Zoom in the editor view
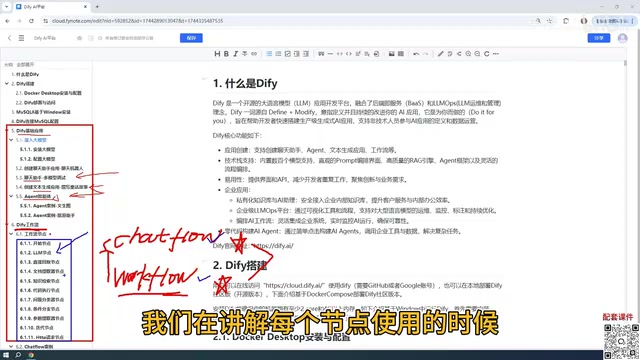640x360 pixels. point(468,54)
